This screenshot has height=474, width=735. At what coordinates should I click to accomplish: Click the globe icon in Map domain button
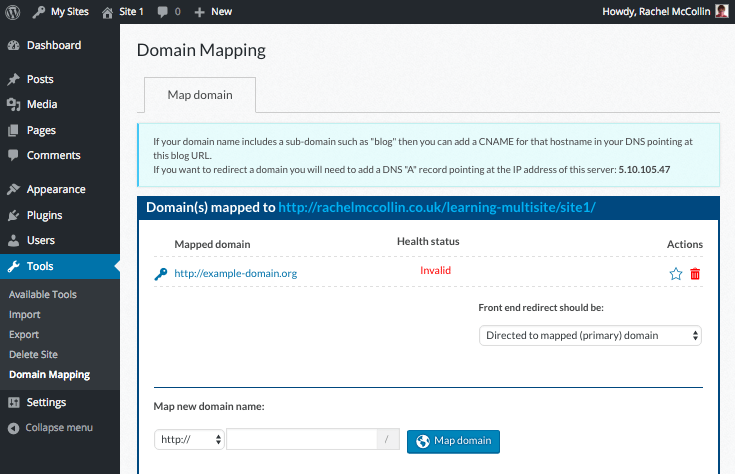tap(423, 441)
